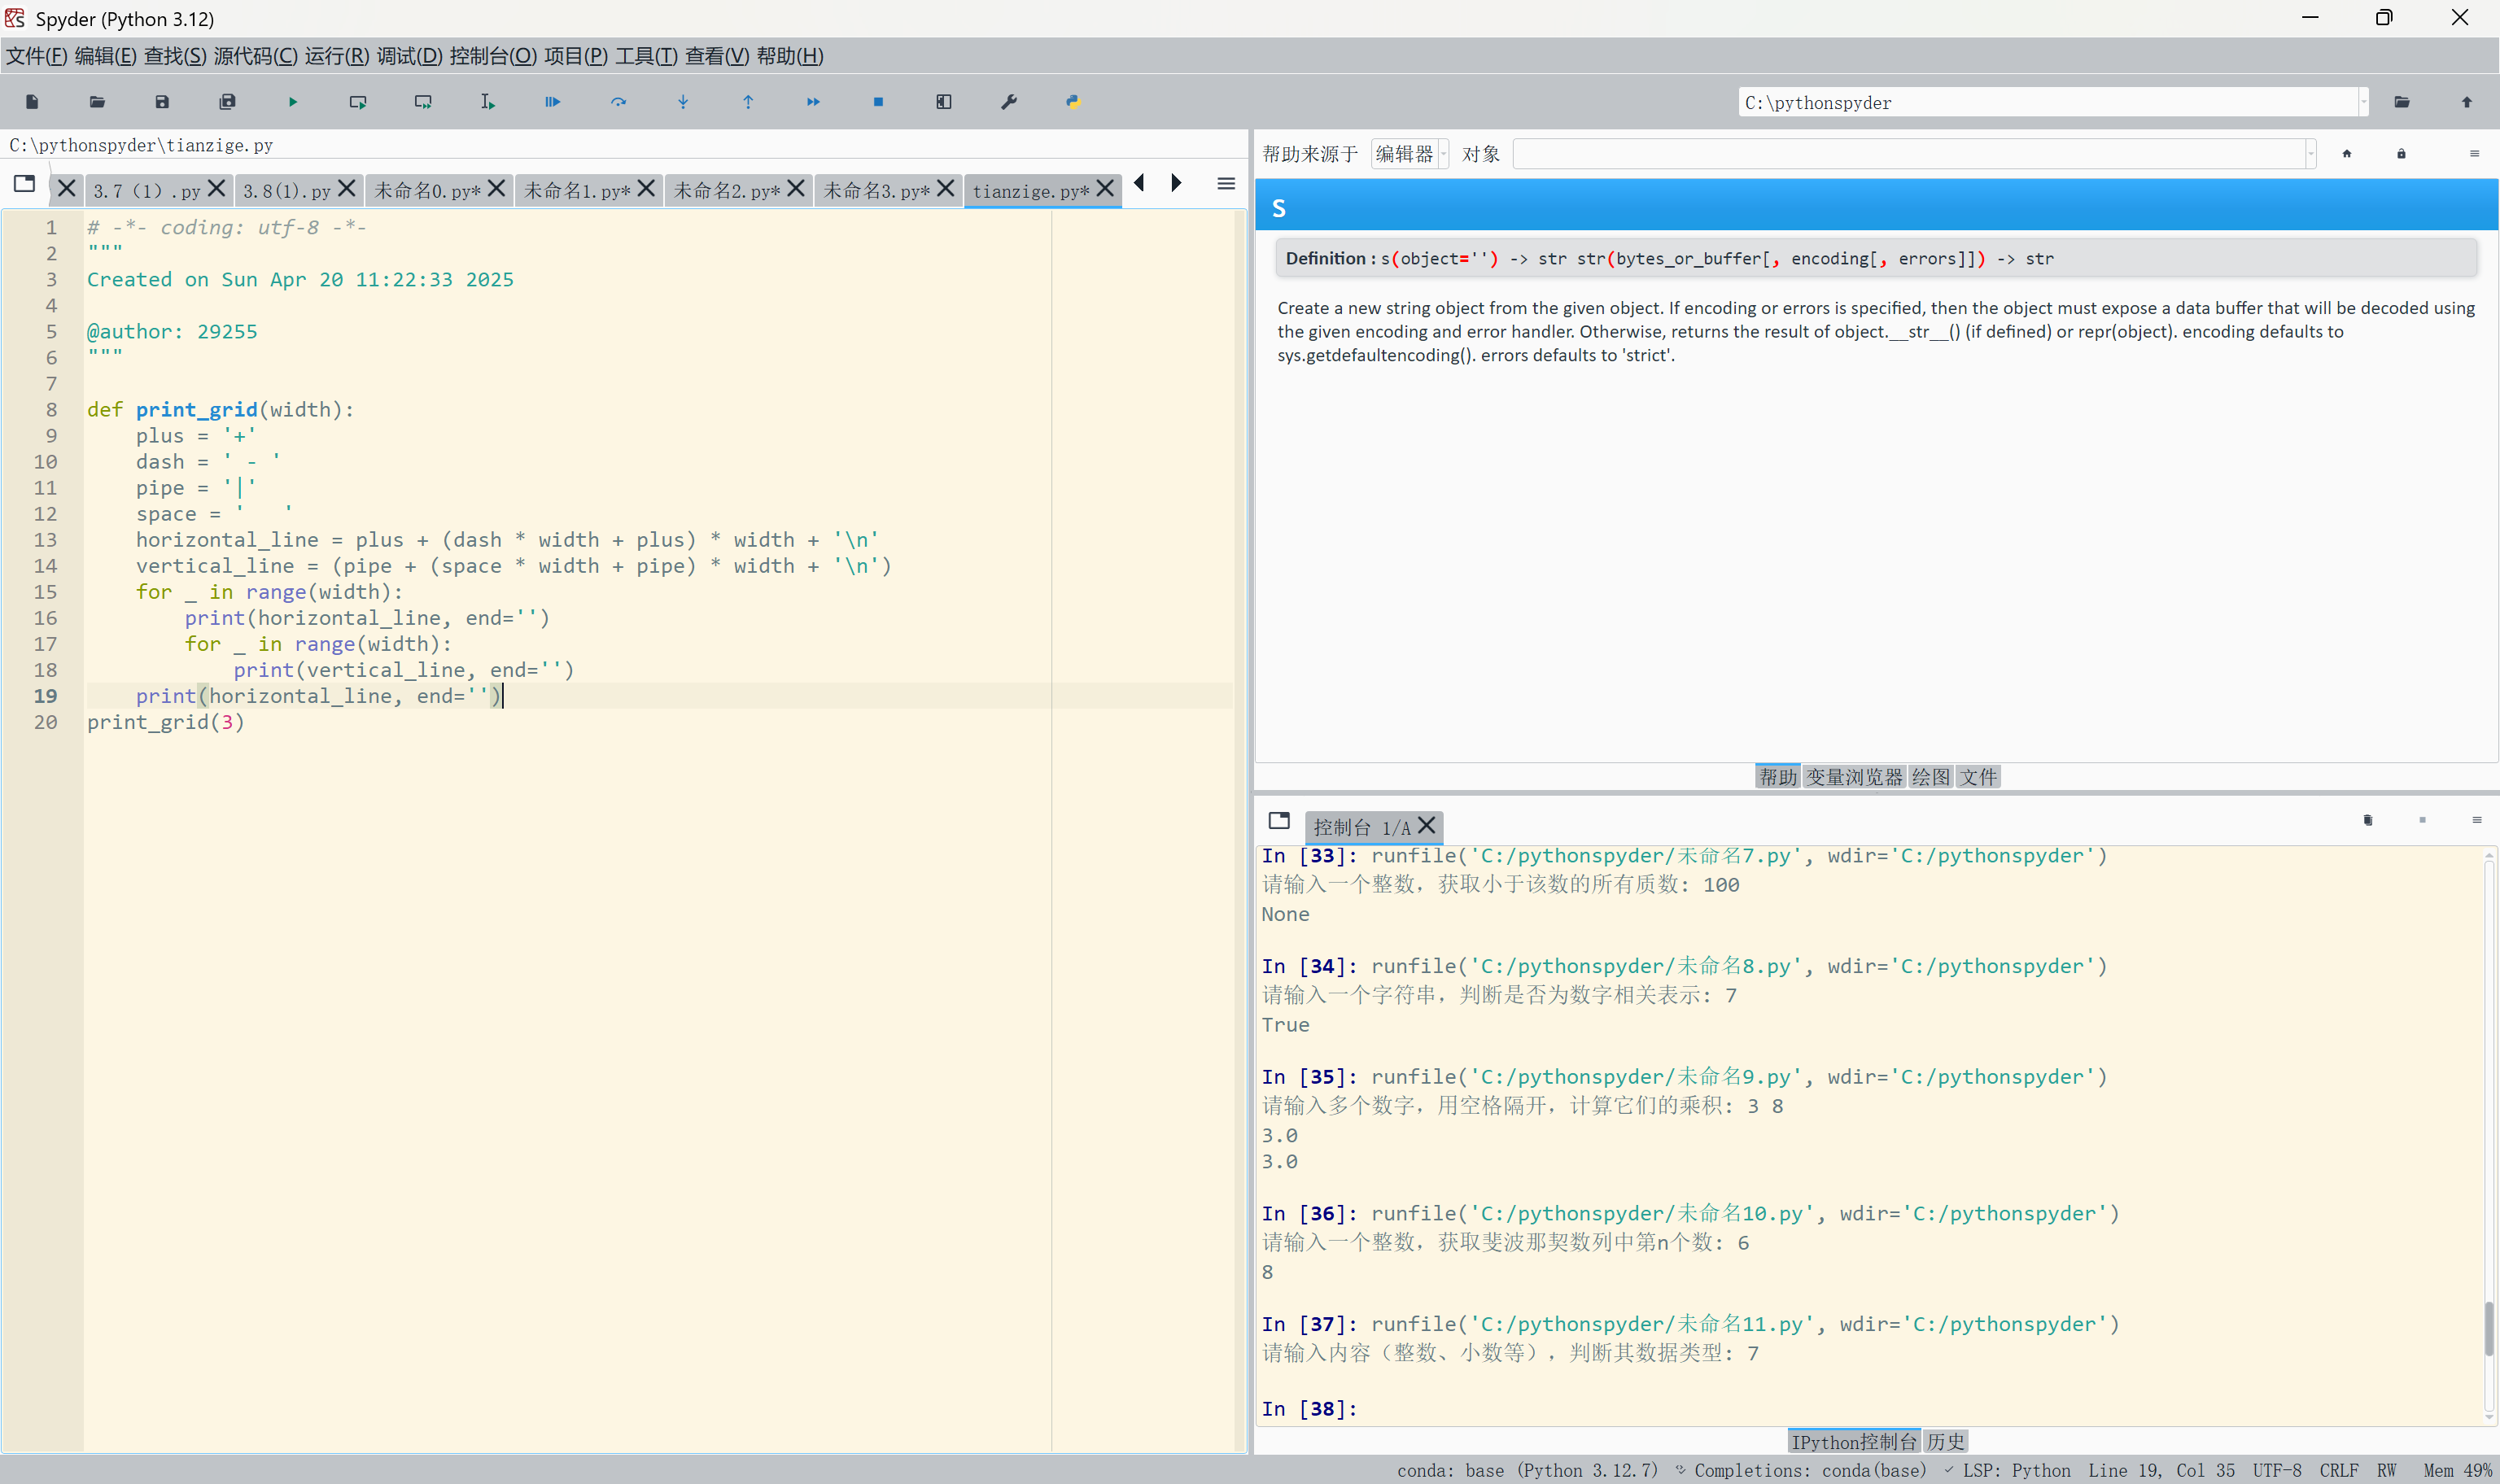Click the Debug file icon
The width and height of the screenshot is (2500, 1484).
click(553, 102)
